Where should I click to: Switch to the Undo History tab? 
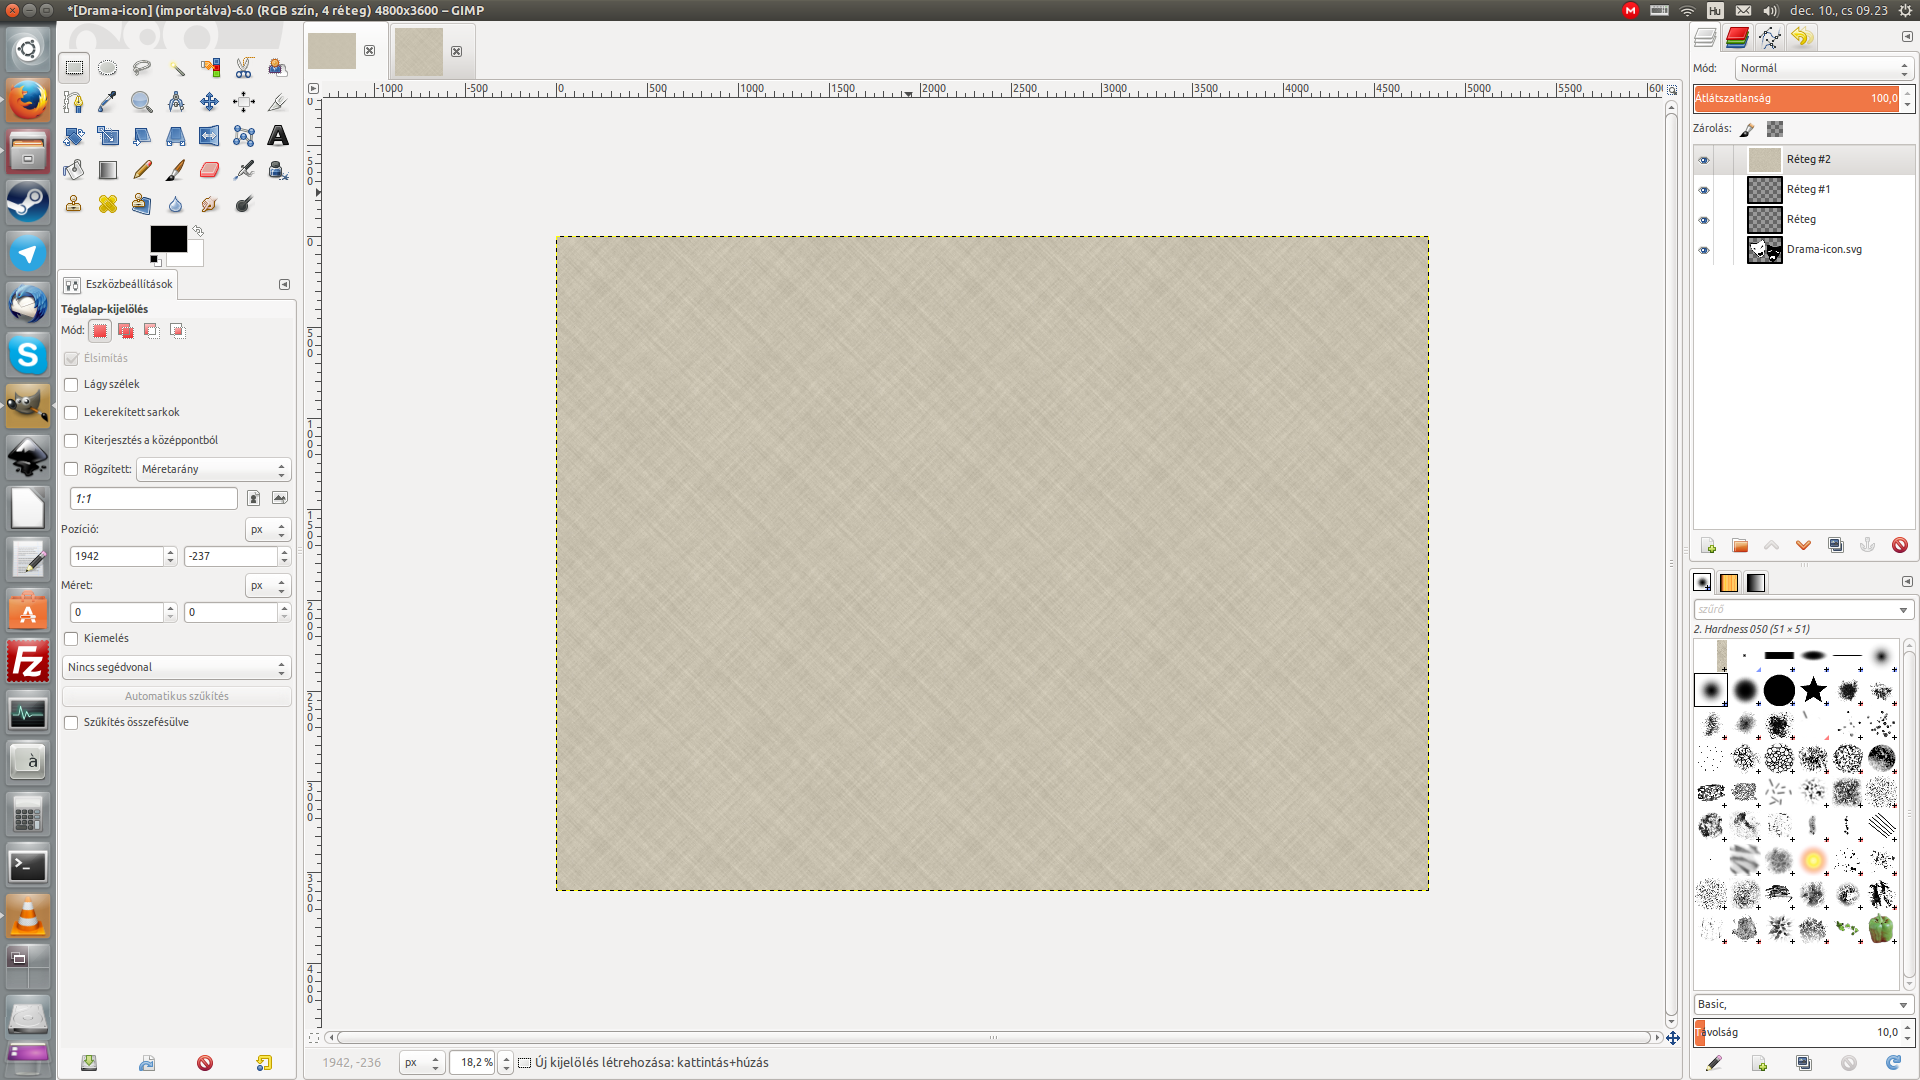pyautogui.click(x=1801, y=38)
